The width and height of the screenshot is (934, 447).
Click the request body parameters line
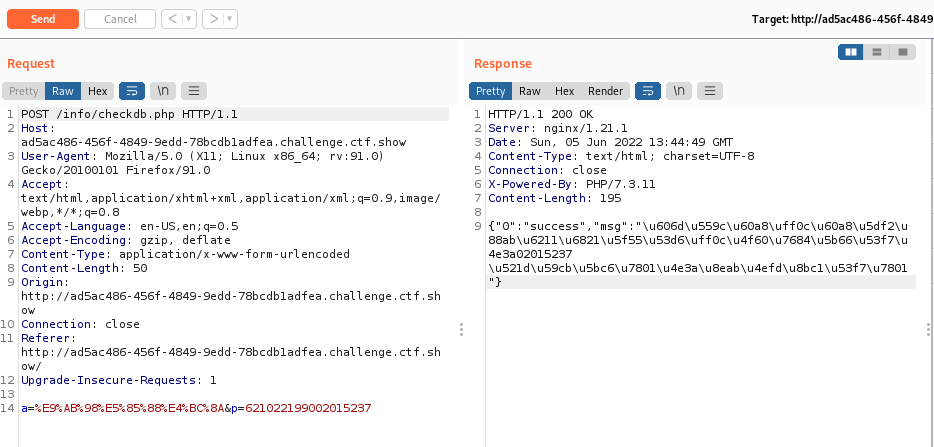[x=196, y=408]
